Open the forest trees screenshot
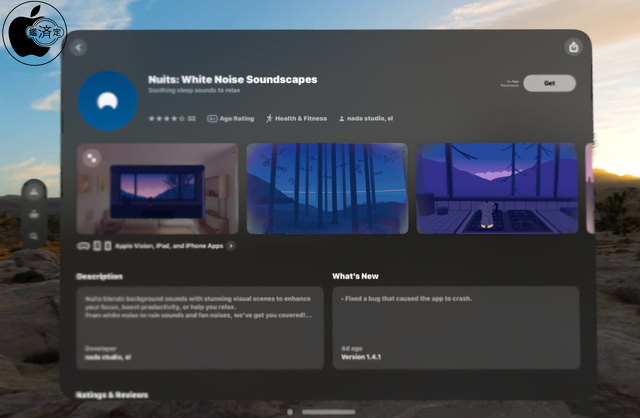Screen dimensions: 640x418 point(327,189)
